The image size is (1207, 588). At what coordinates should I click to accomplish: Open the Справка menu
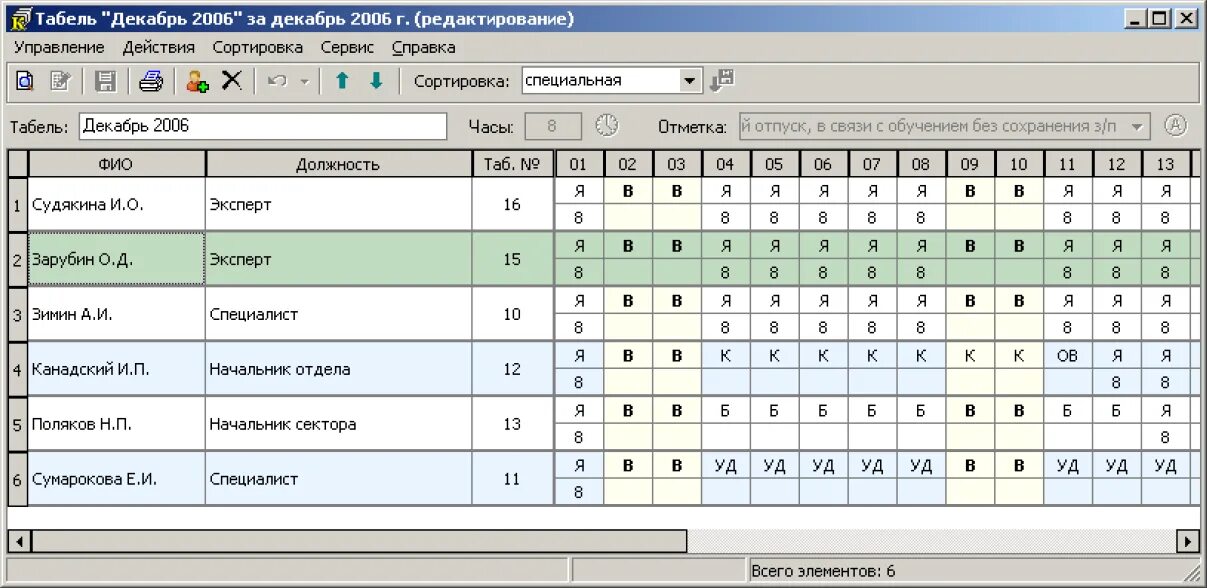coord(423,47)
